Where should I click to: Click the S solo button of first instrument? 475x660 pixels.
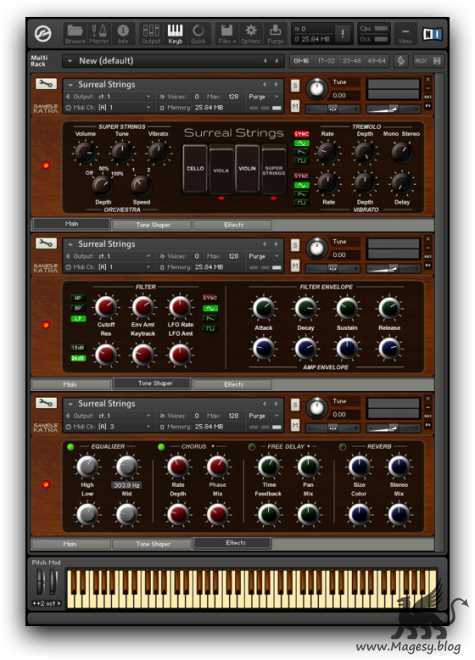click(x=295, y=85)
